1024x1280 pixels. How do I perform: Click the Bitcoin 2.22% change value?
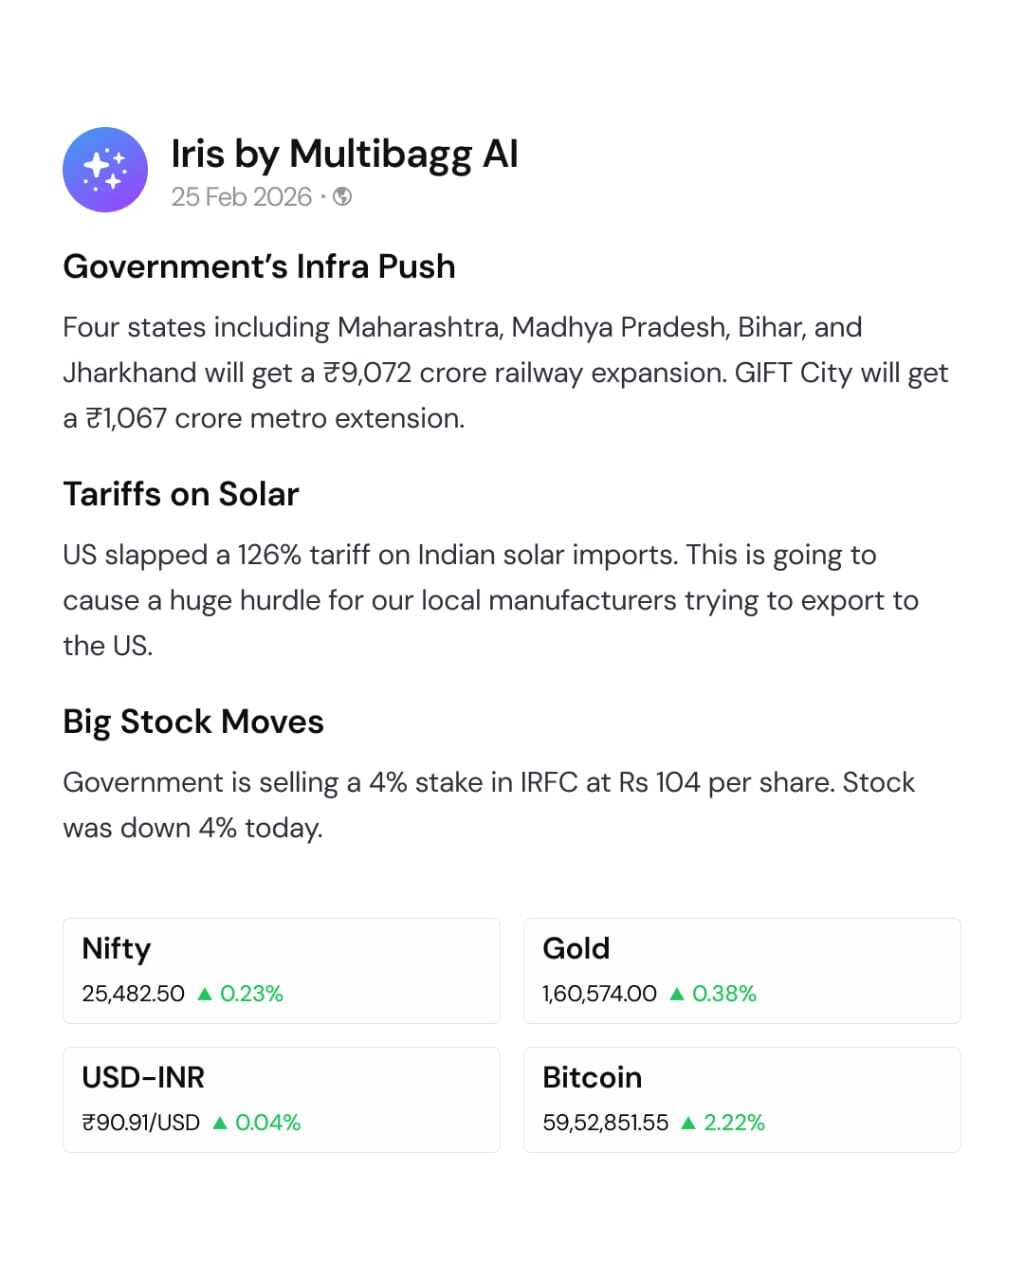pos(734,1123)
